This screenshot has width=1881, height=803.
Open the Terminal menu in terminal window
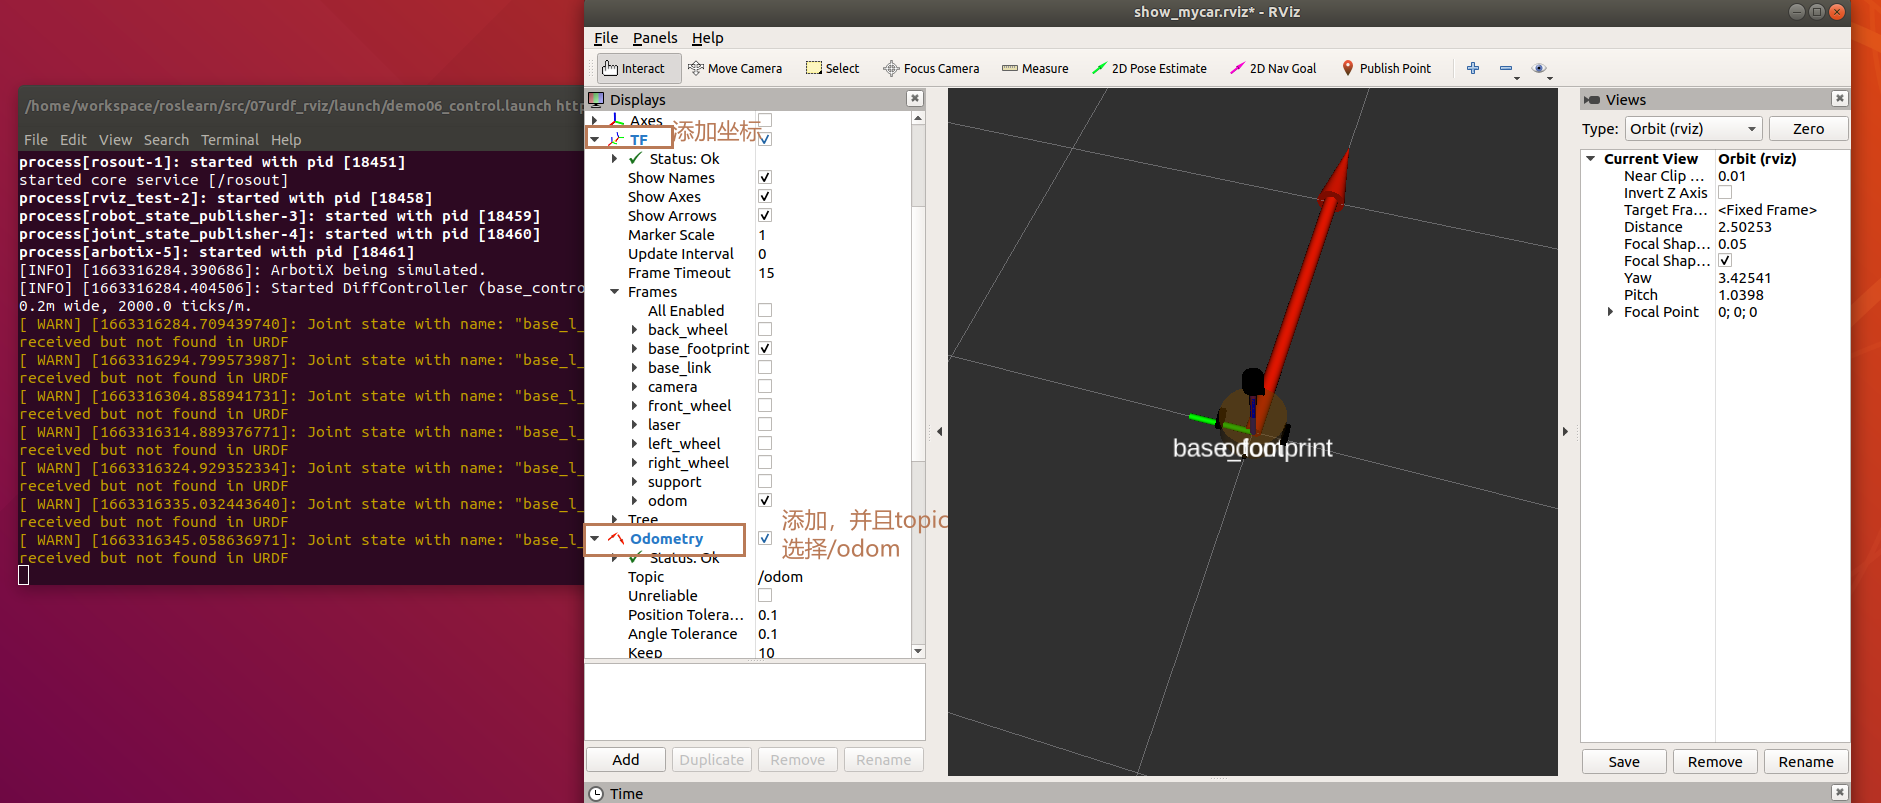click(x=230, y=140)
